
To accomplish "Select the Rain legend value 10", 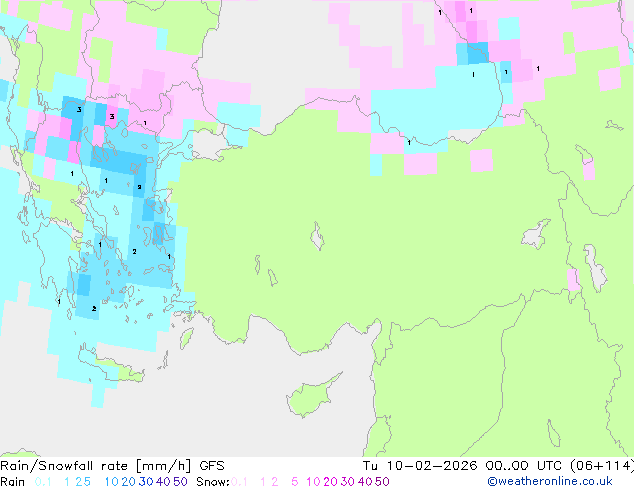I will (111, 482).
